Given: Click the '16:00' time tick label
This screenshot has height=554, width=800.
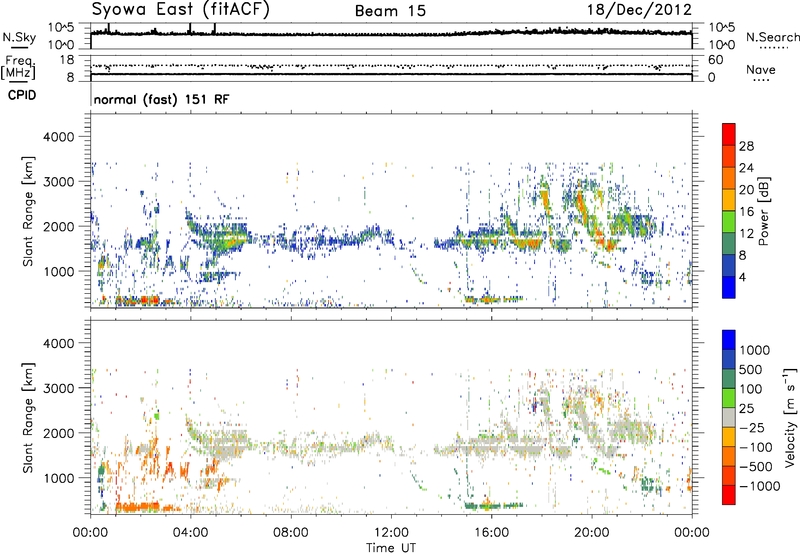Looking at the screenshot, I should [x=491, y=533].
